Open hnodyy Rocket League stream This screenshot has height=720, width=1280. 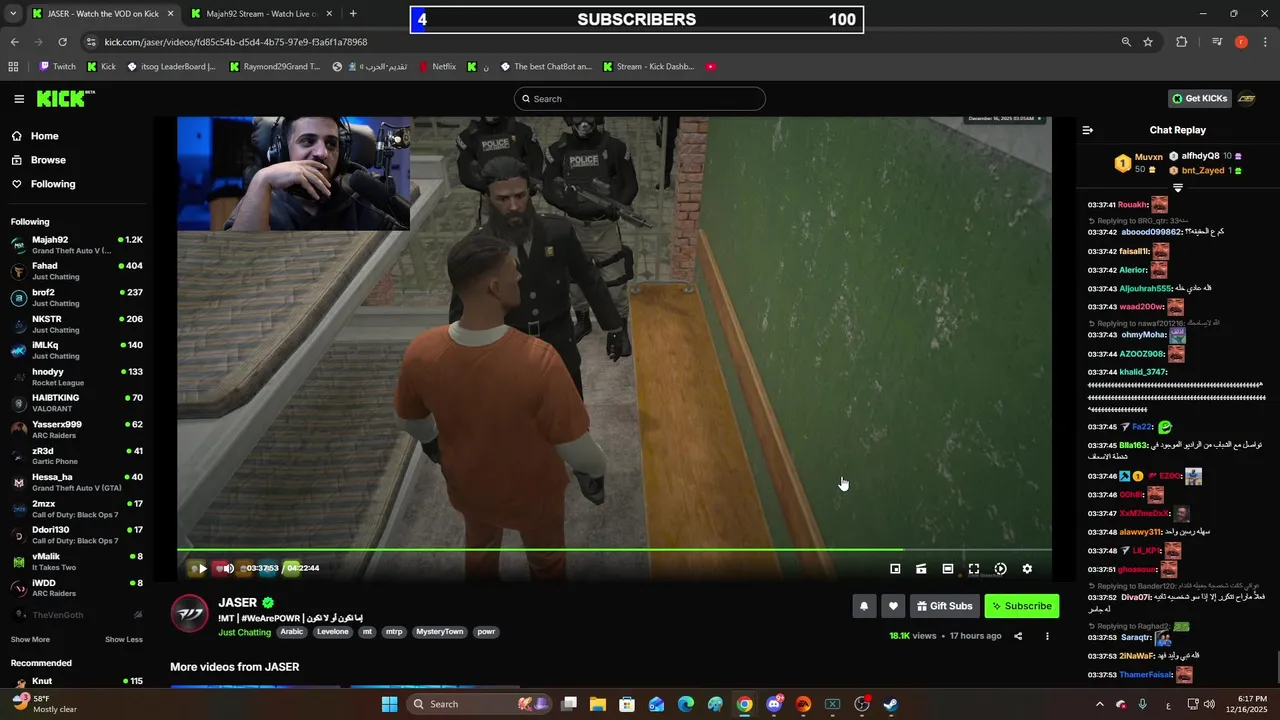tap(76, 377)
